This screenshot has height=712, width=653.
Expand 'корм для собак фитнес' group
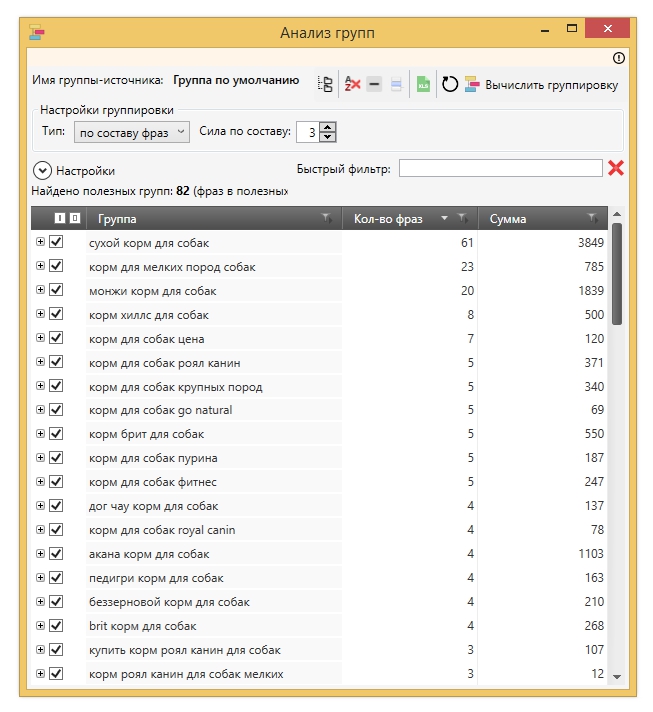pyautogui.click(x=40, y=482)
